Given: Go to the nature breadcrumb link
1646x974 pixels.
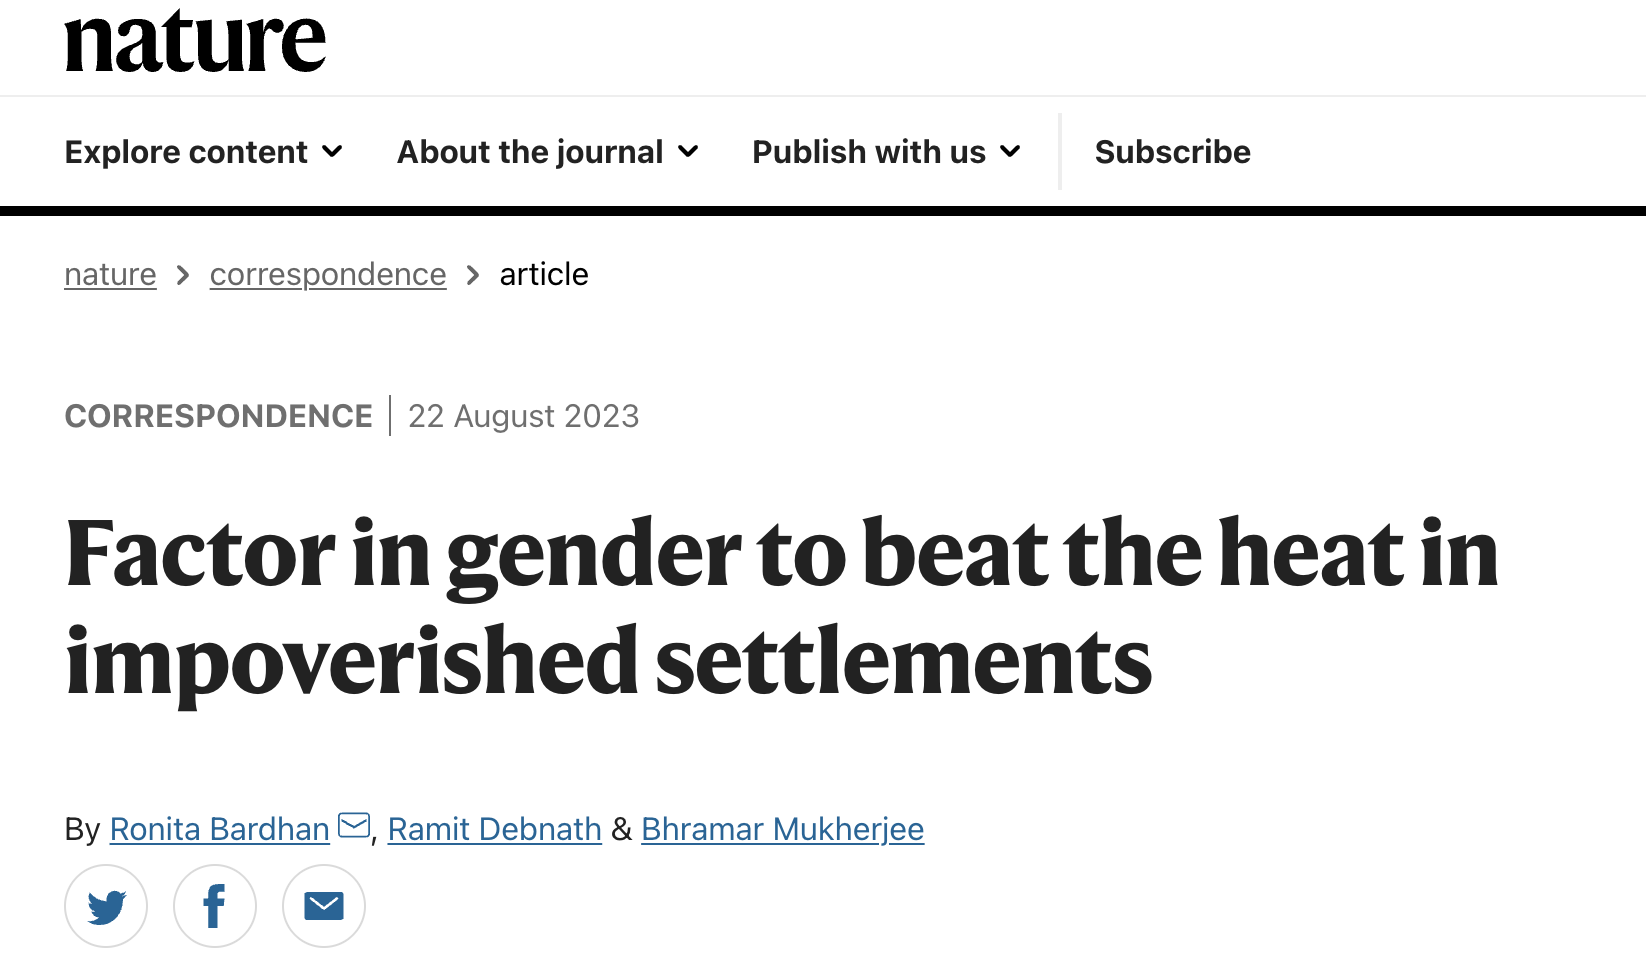Looking at the screenshot, I should point(110,274).
